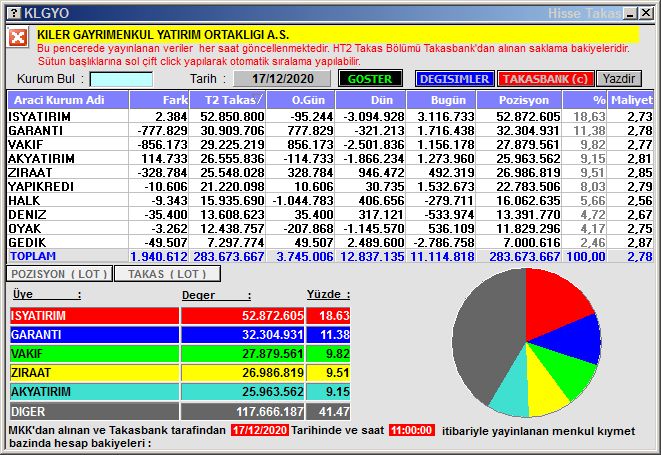Click the legend value 117.666.187

pos(270,411)
